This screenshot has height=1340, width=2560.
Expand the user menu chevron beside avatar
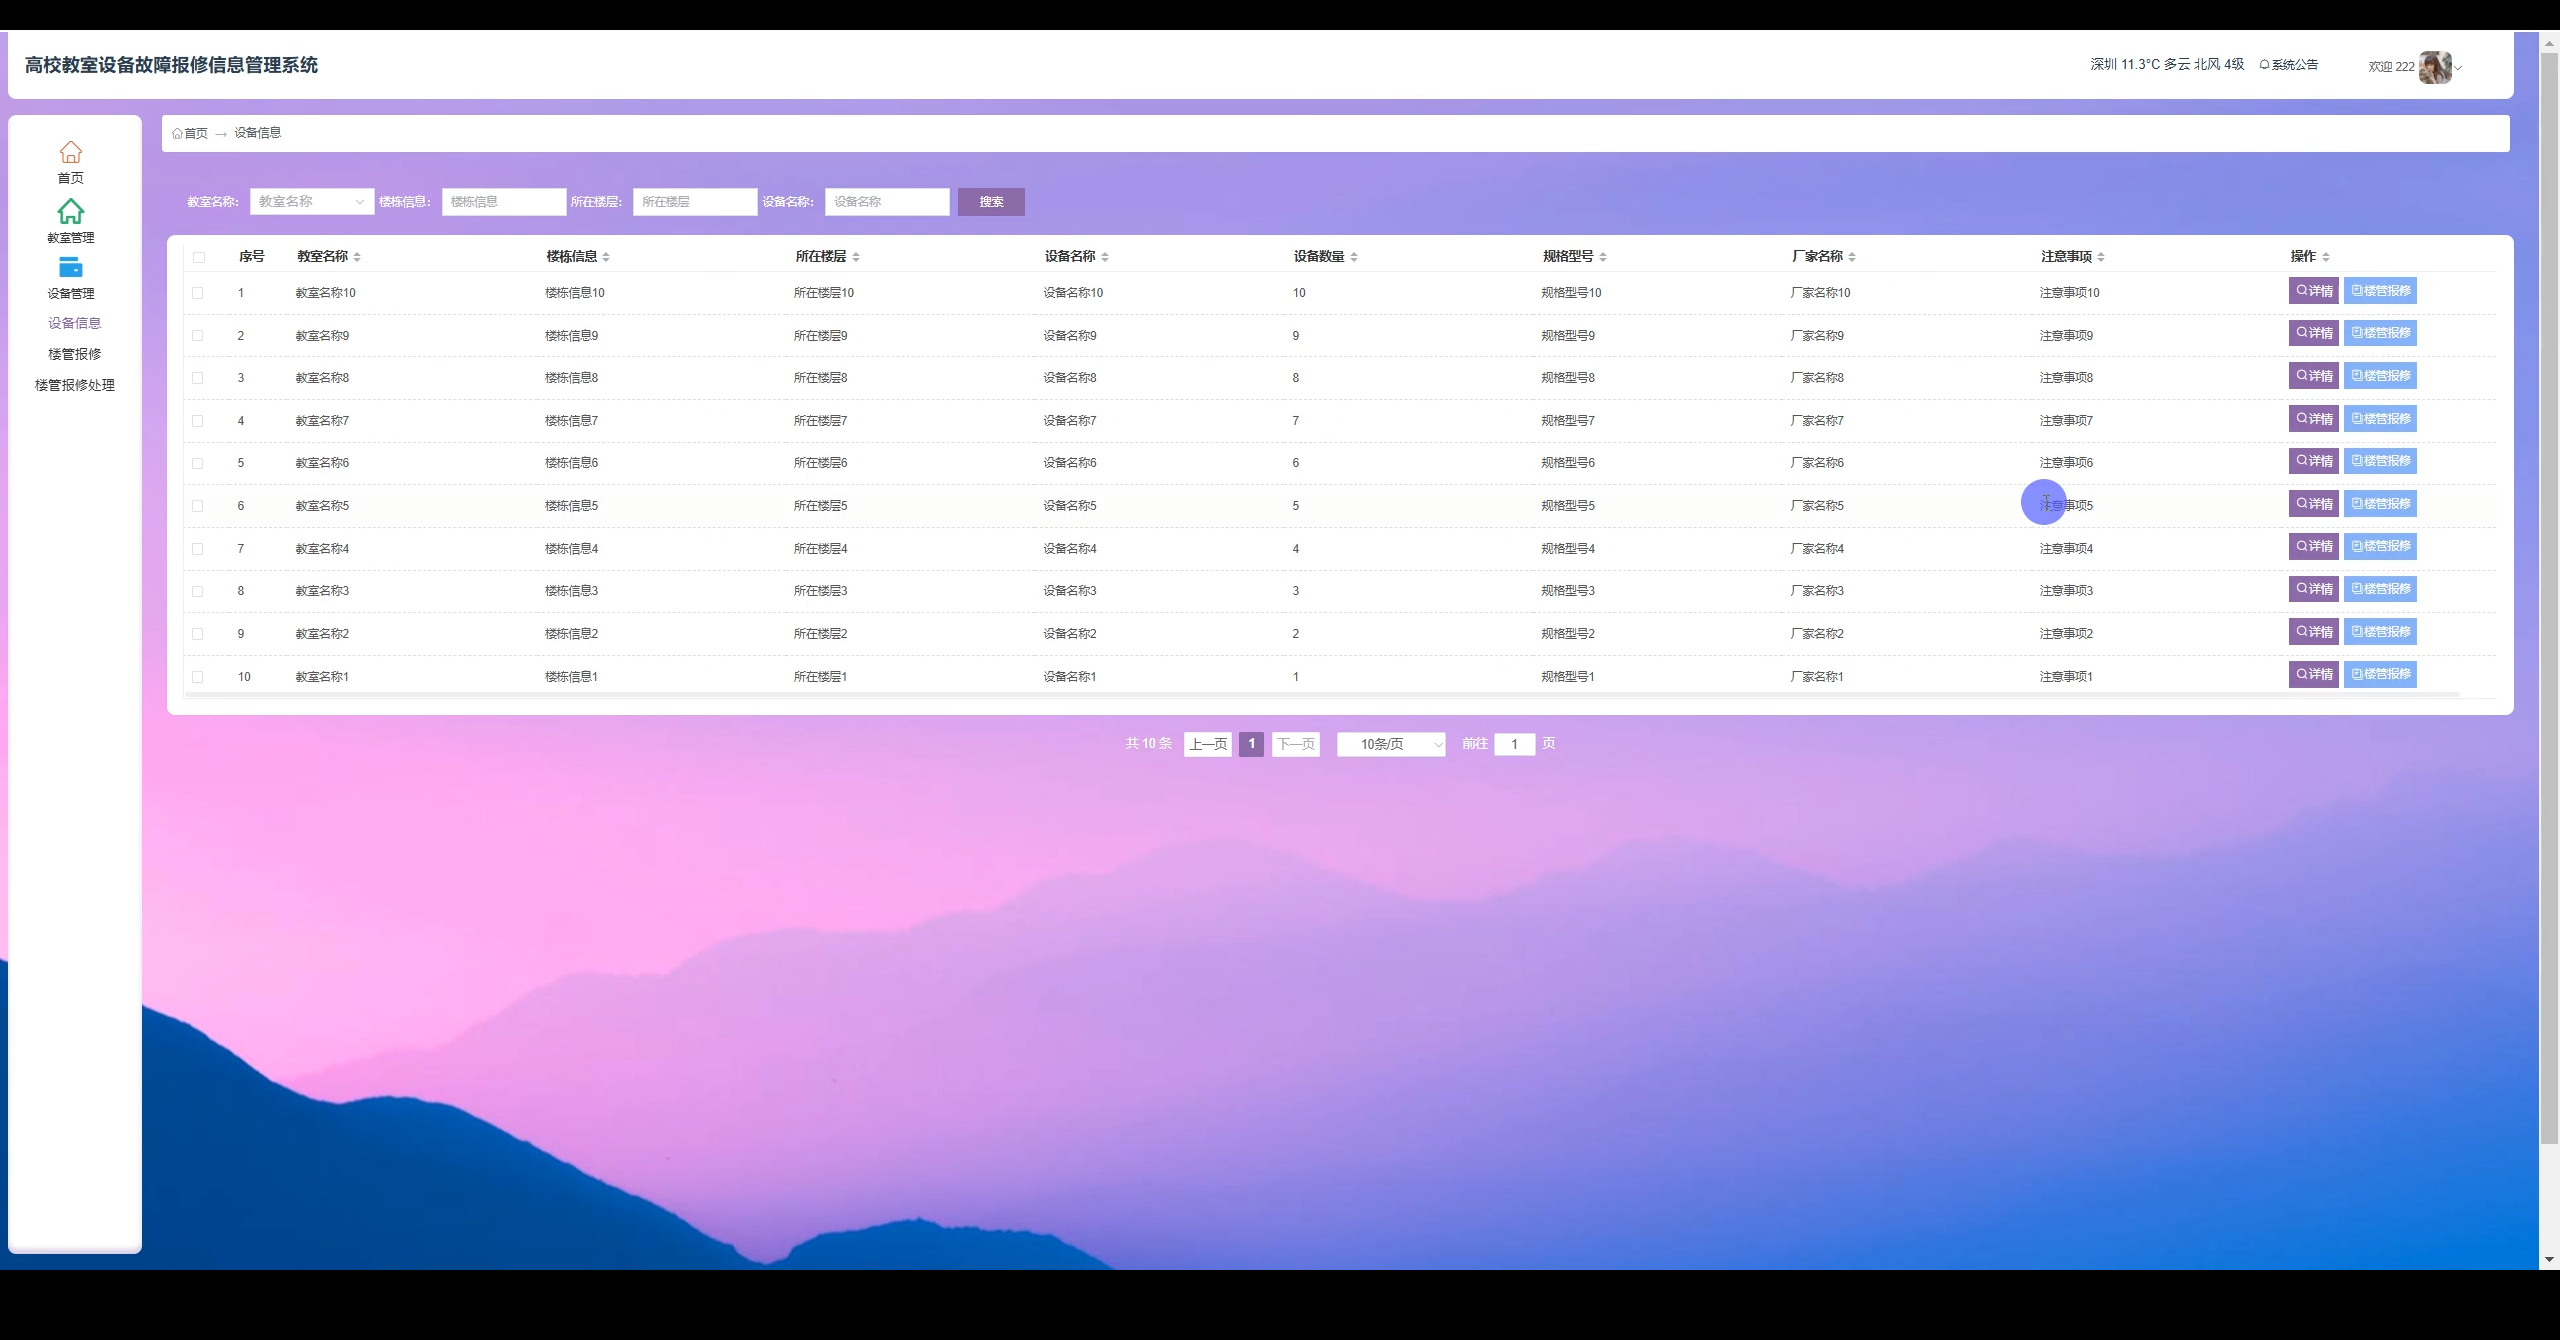(x=2456, y=67)
